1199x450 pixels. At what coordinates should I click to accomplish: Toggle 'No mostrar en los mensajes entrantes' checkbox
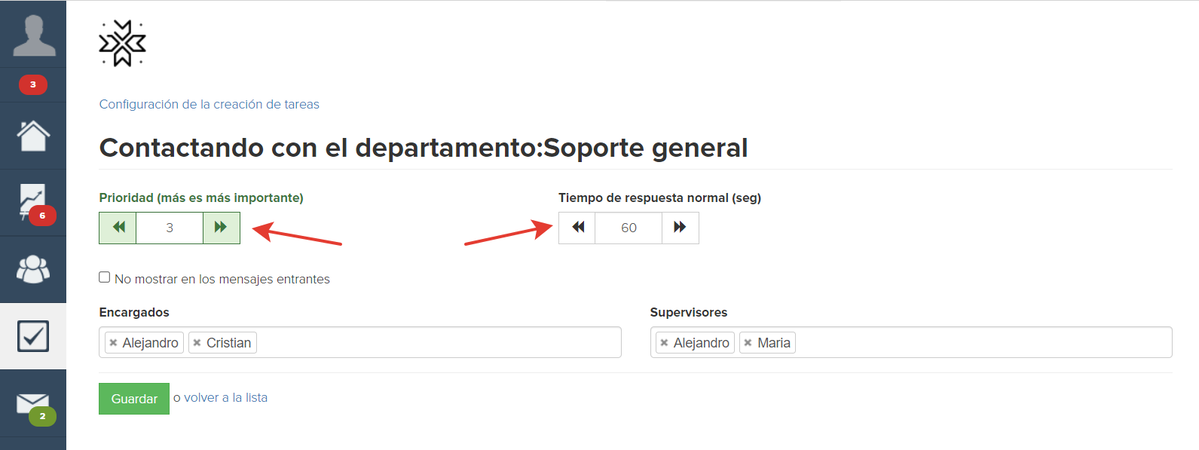(x=105, y=278)
